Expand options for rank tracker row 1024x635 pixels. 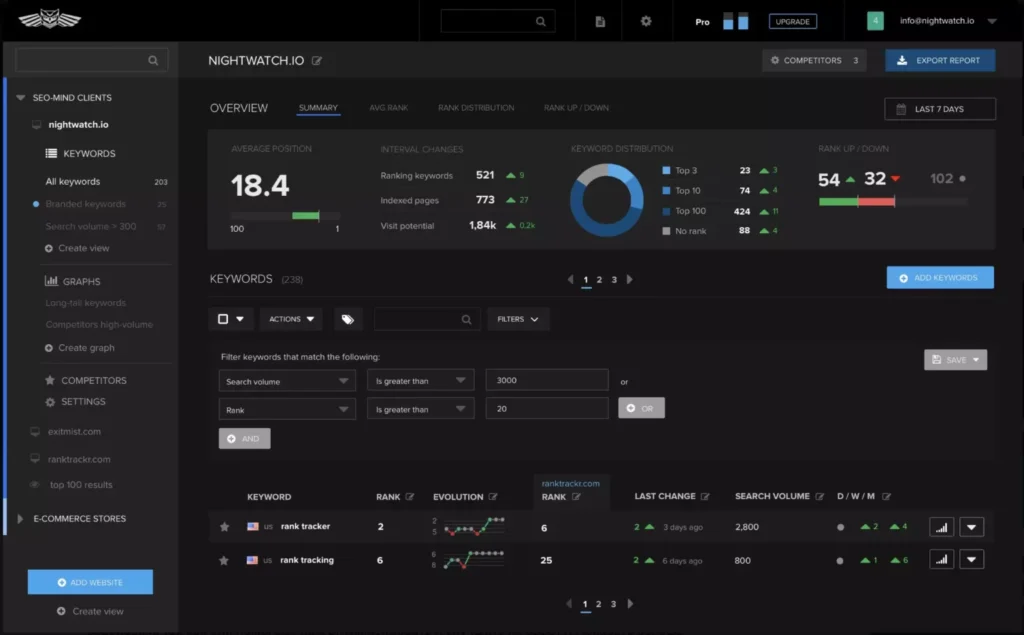972,527
